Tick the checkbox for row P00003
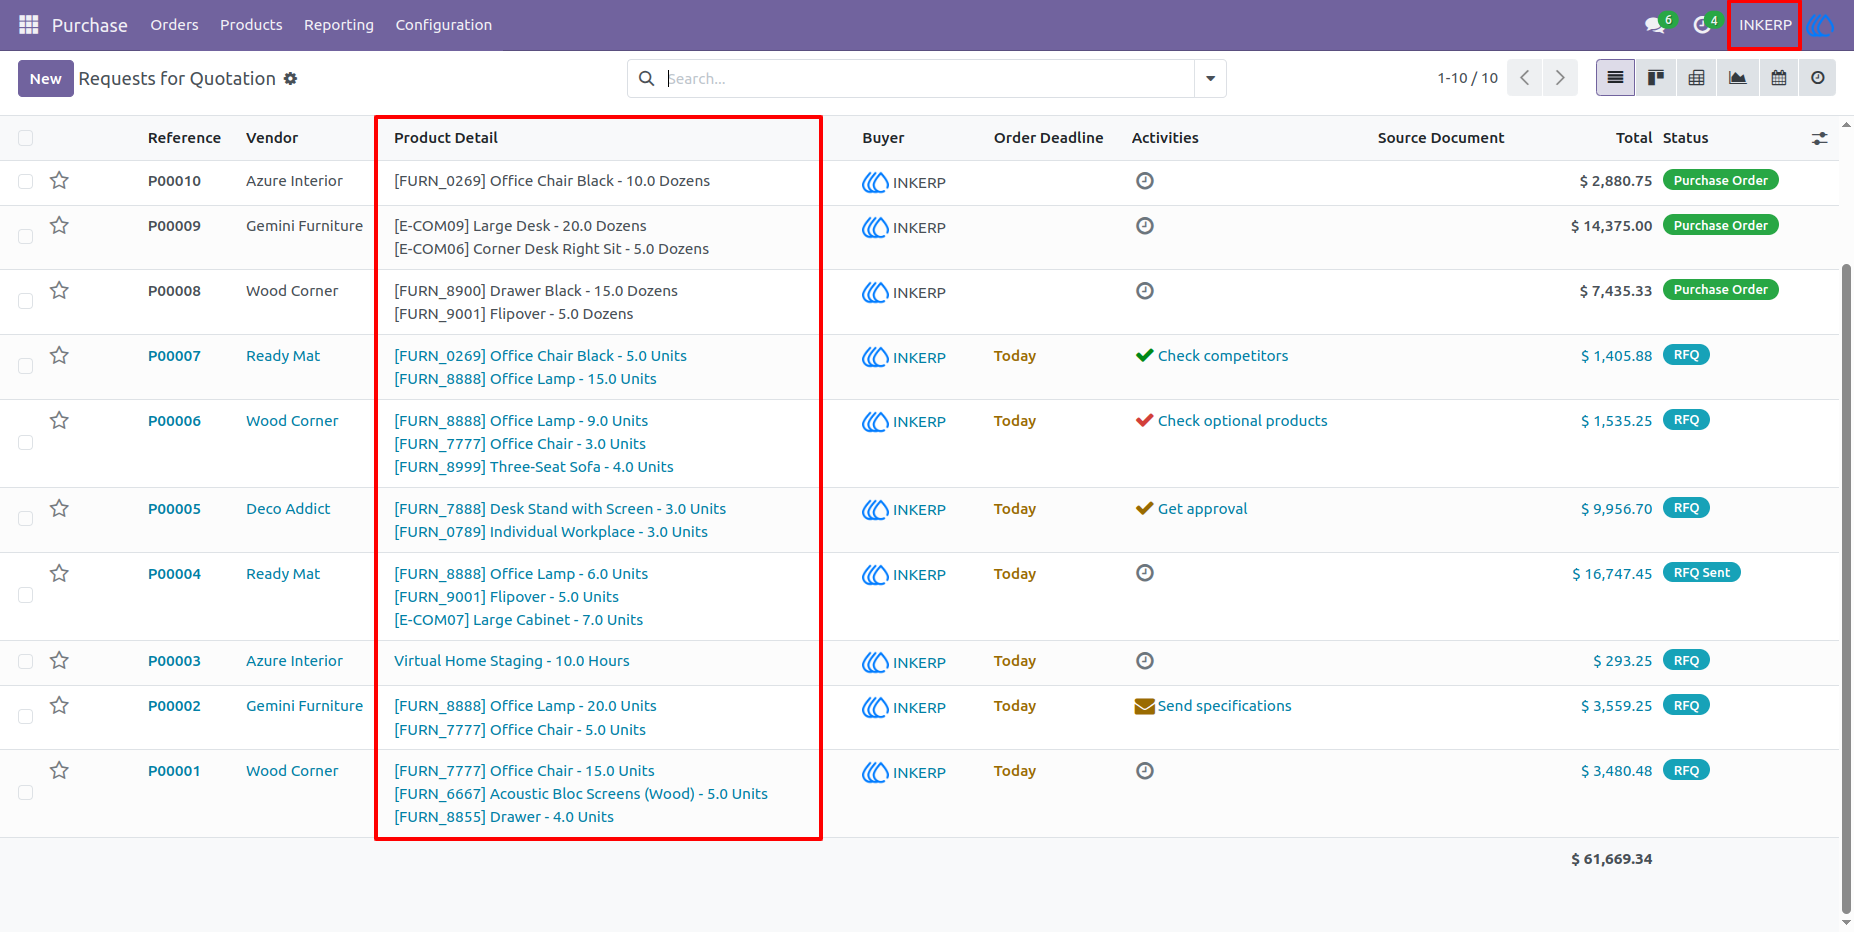This screenshot has width=1854, height=932. 26,661
